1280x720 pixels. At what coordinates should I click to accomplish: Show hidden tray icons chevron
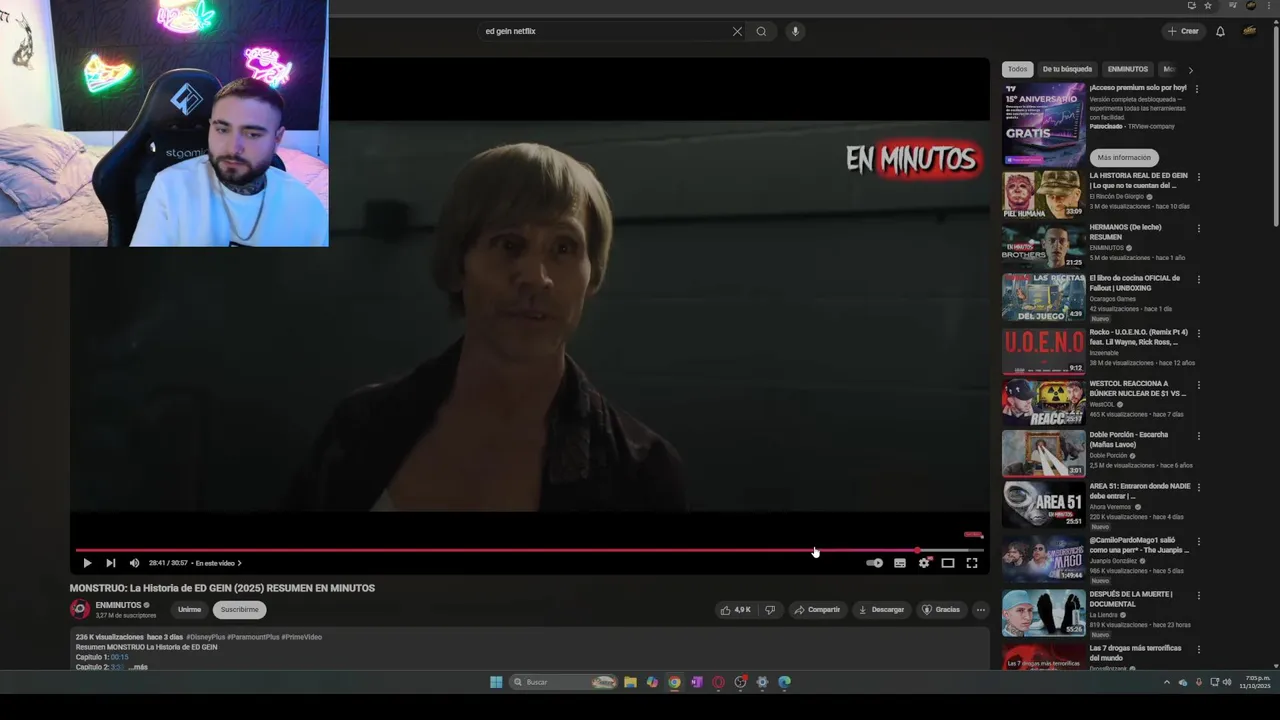(x=1166, y=682)
